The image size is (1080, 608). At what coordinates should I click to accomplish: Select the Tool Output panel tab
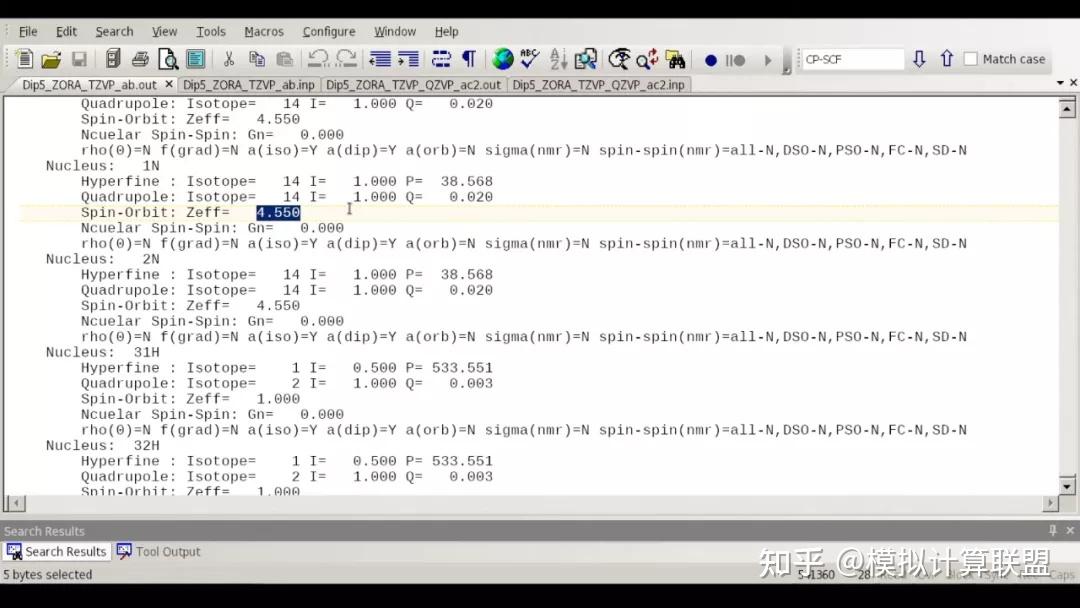coord(158,552)
